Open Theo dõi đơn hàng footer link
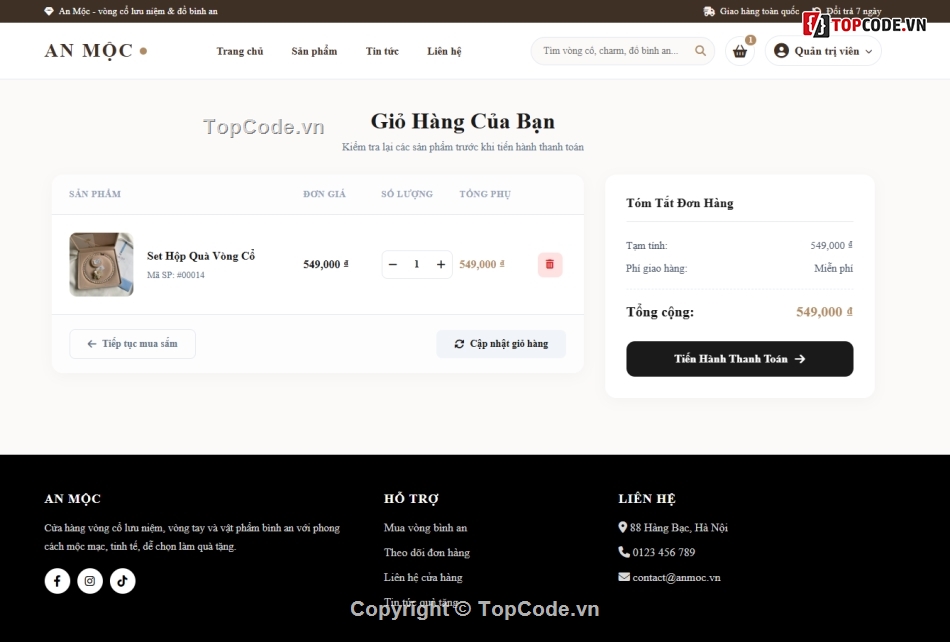This screenshot has width=950, height=642. [427, 552]
